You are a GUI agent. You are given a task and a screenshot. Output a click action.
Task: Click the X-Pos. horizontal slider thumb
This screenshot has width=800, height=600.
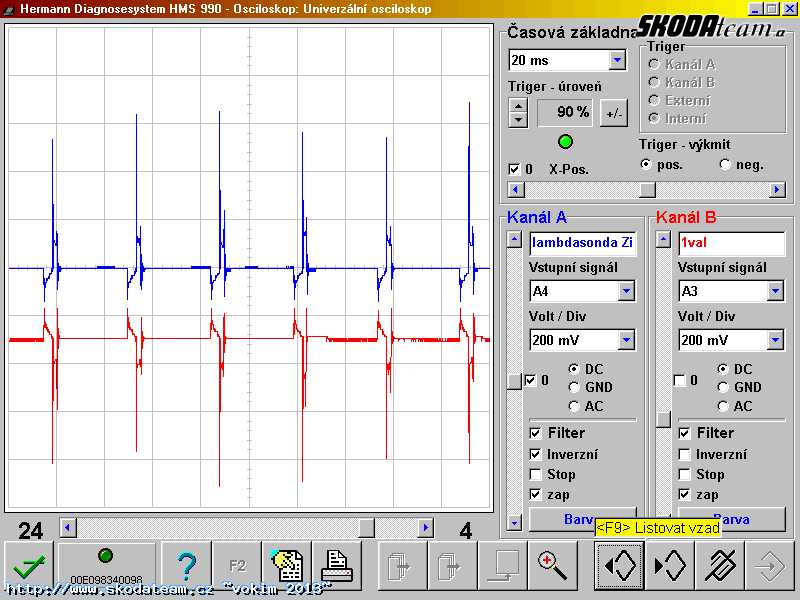click(x=647, y=190)
